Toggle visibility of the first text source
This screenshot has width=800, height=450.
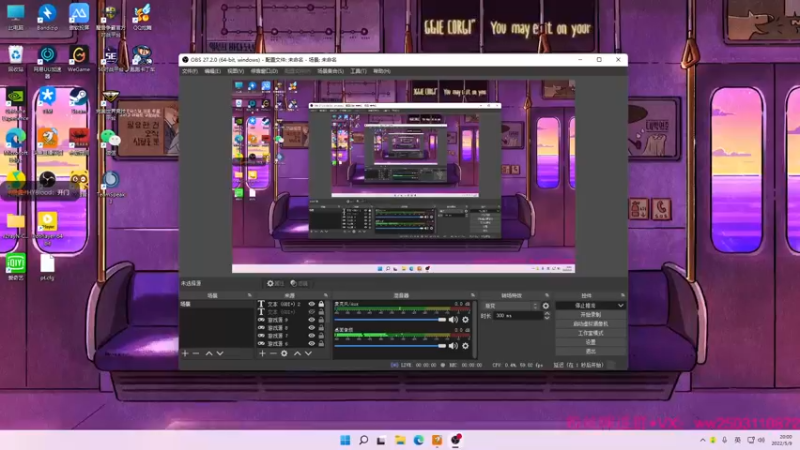tap(312, 304)
